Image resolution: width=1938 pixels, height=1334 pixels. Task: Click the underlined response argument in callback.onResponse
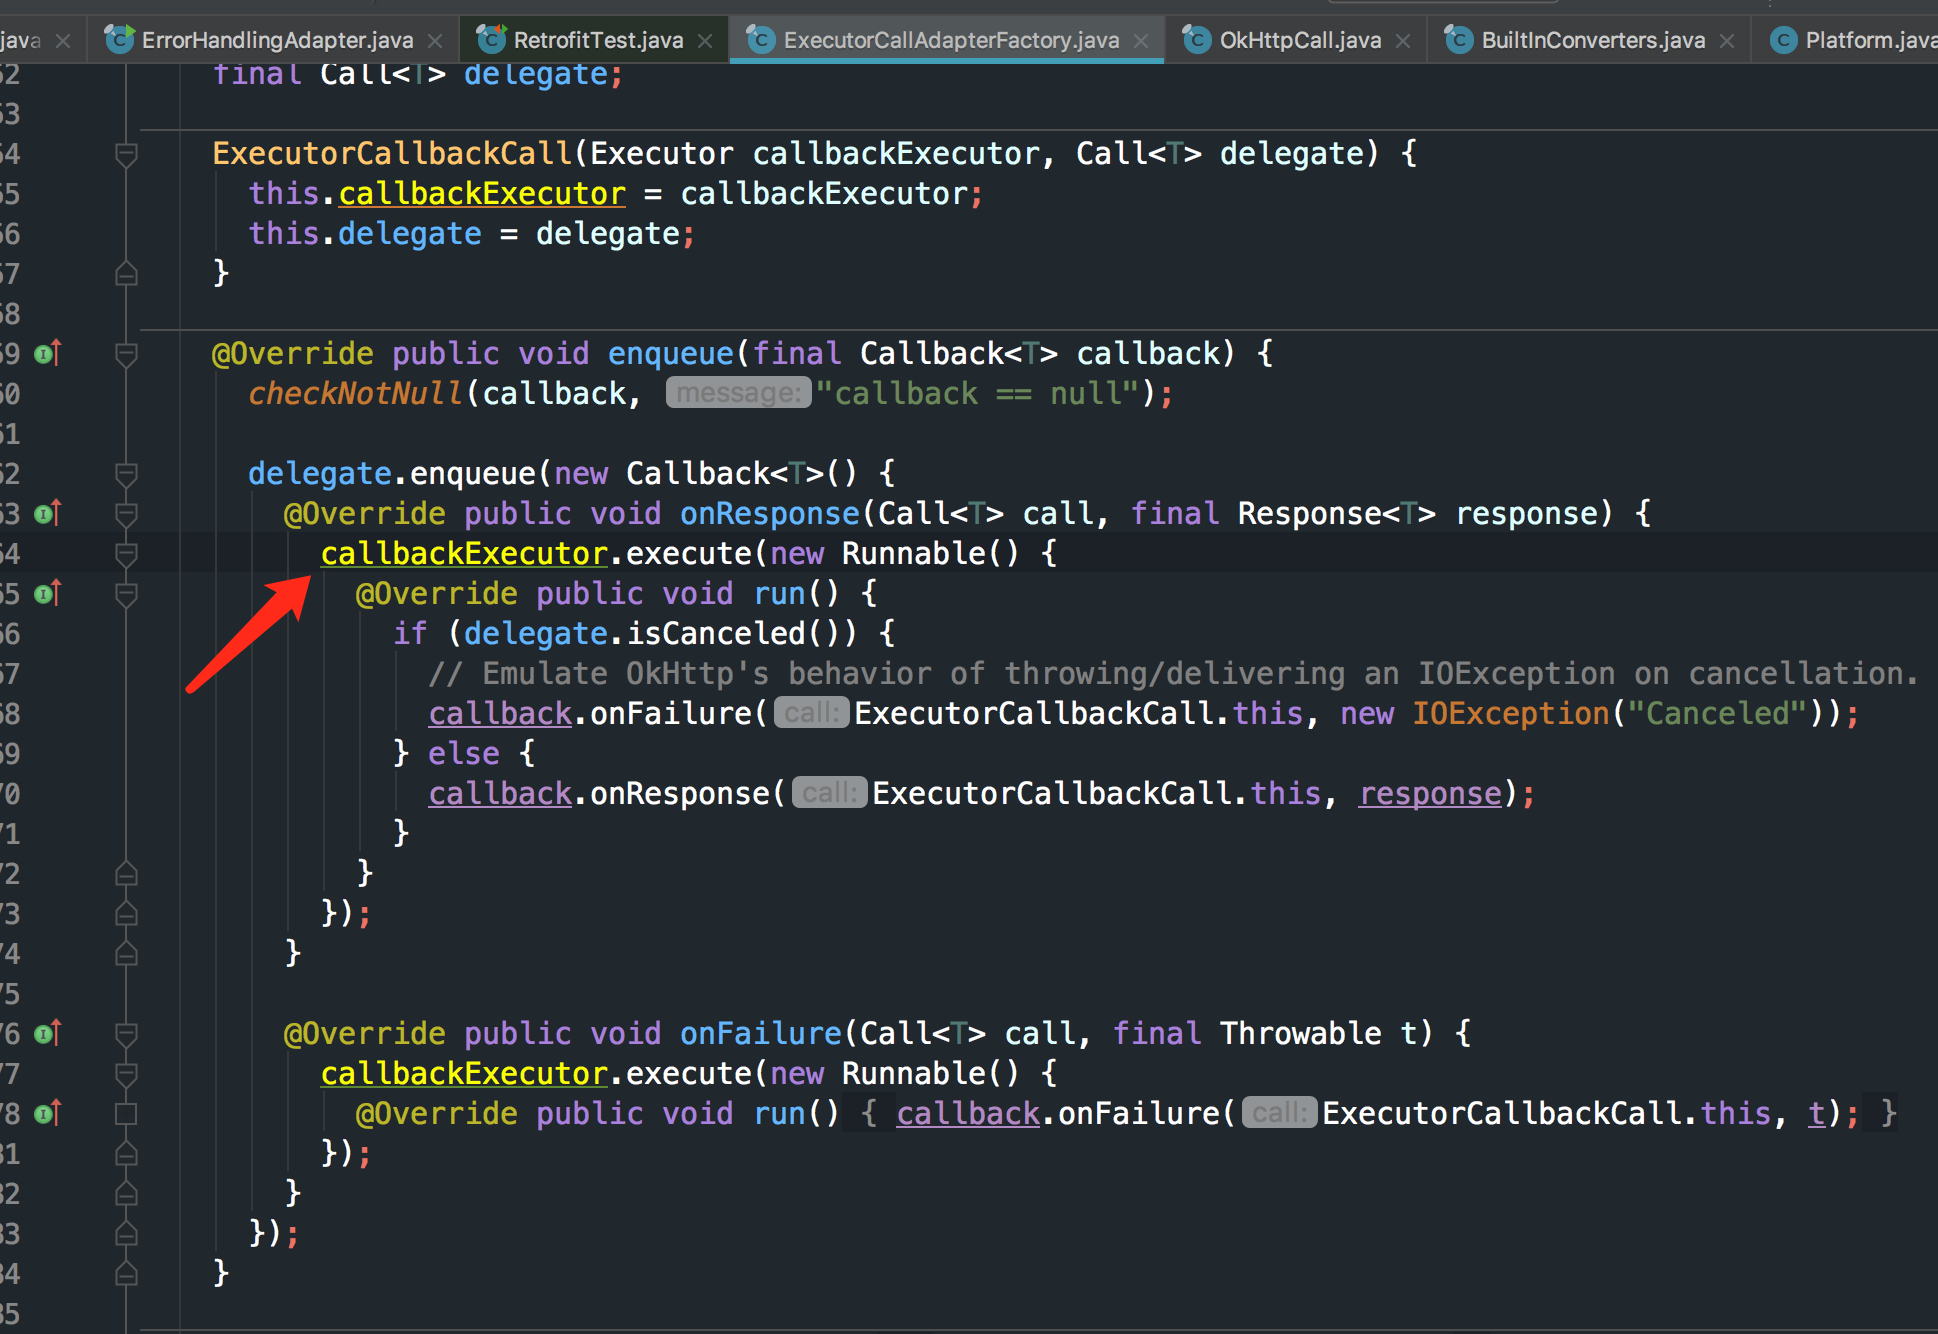tap(1430, 793)
